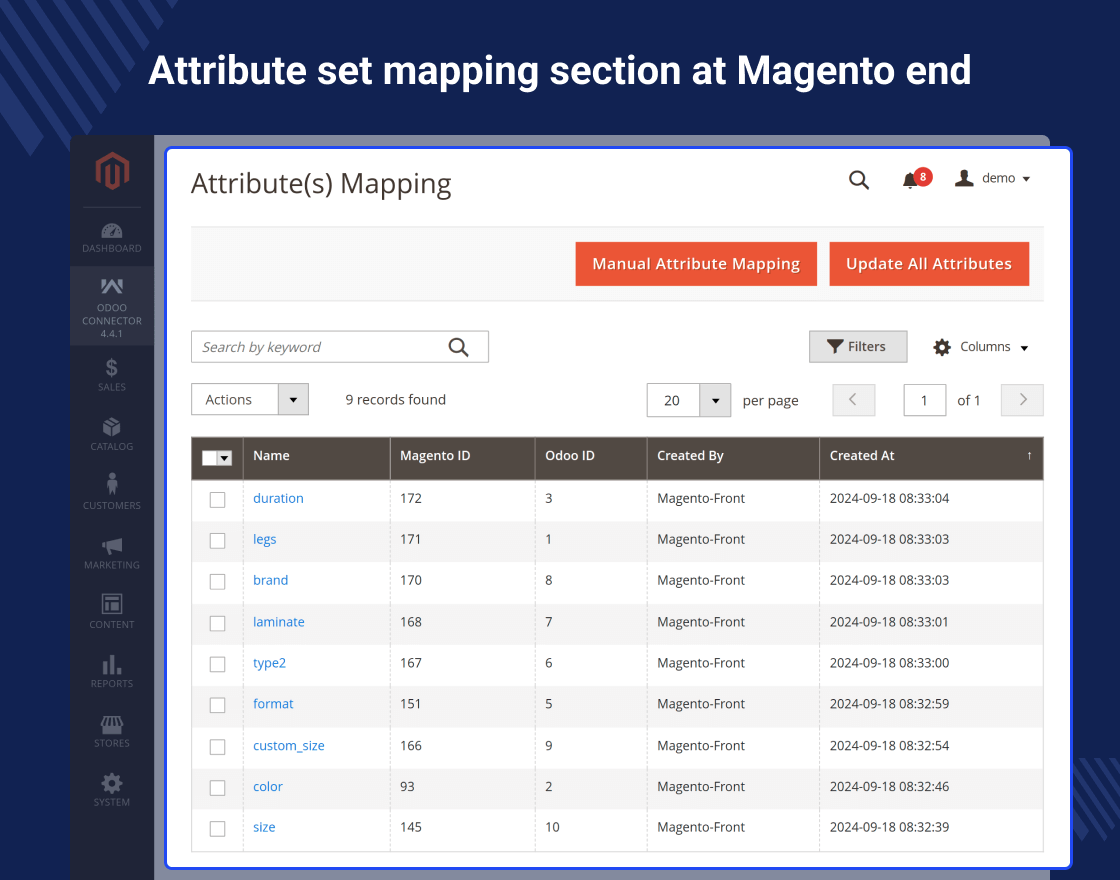Open the Reports sidebar menu
This screenshot has height=880, width=1120.
click(112, 671)
